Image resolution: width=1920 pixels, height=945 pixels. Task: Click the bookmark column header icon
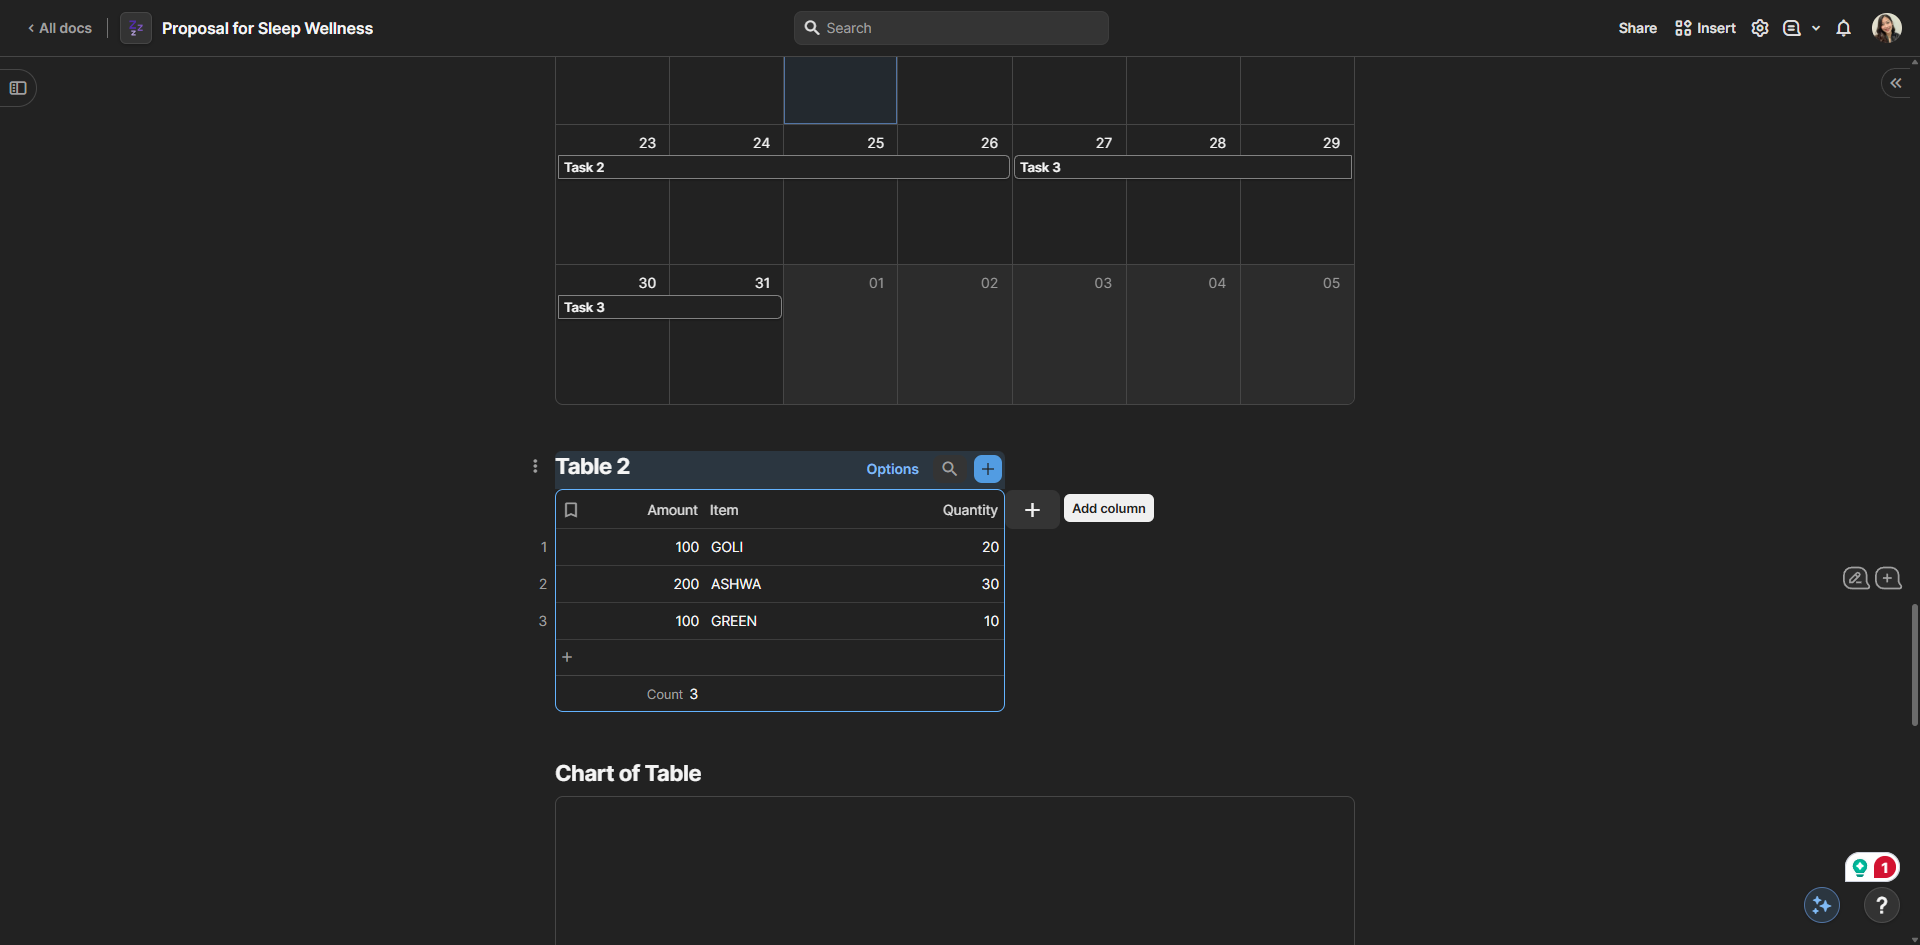pyautogui.click(x=571, y=510)
